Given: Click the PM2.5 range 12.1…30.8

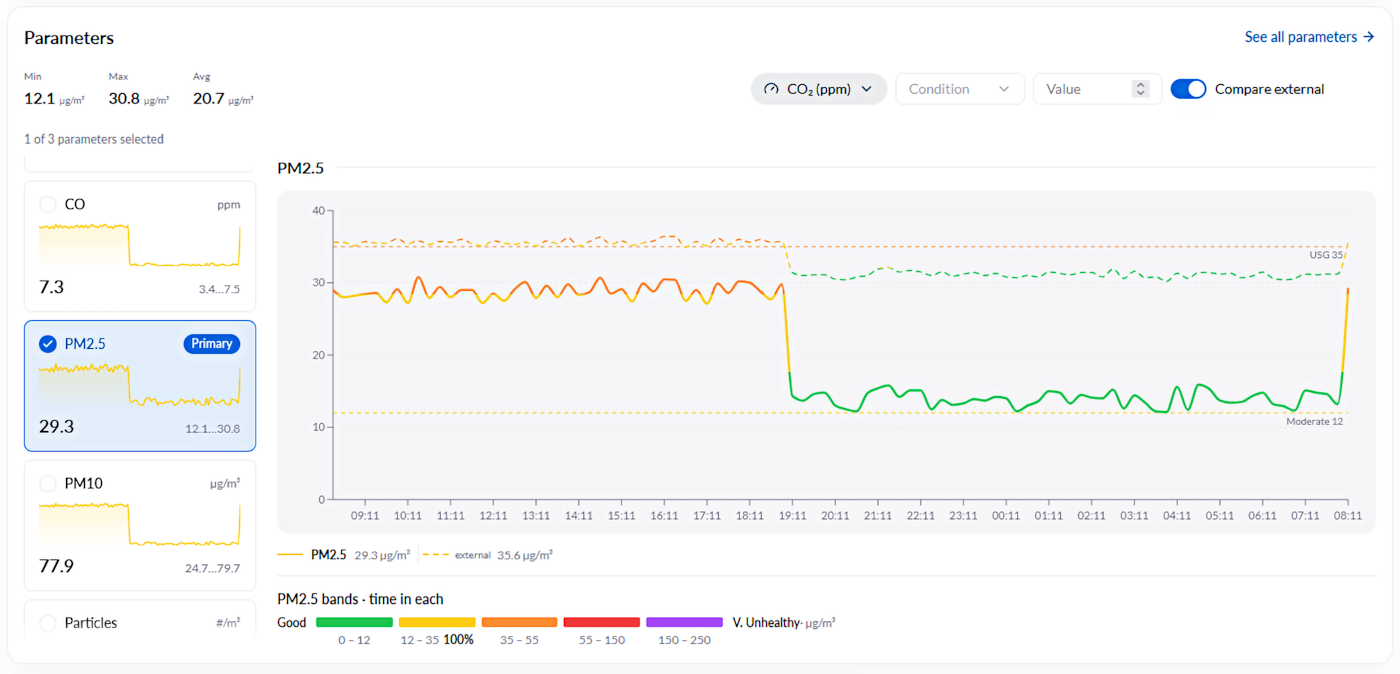Looking at the screenshot, I should click(213, 429).
